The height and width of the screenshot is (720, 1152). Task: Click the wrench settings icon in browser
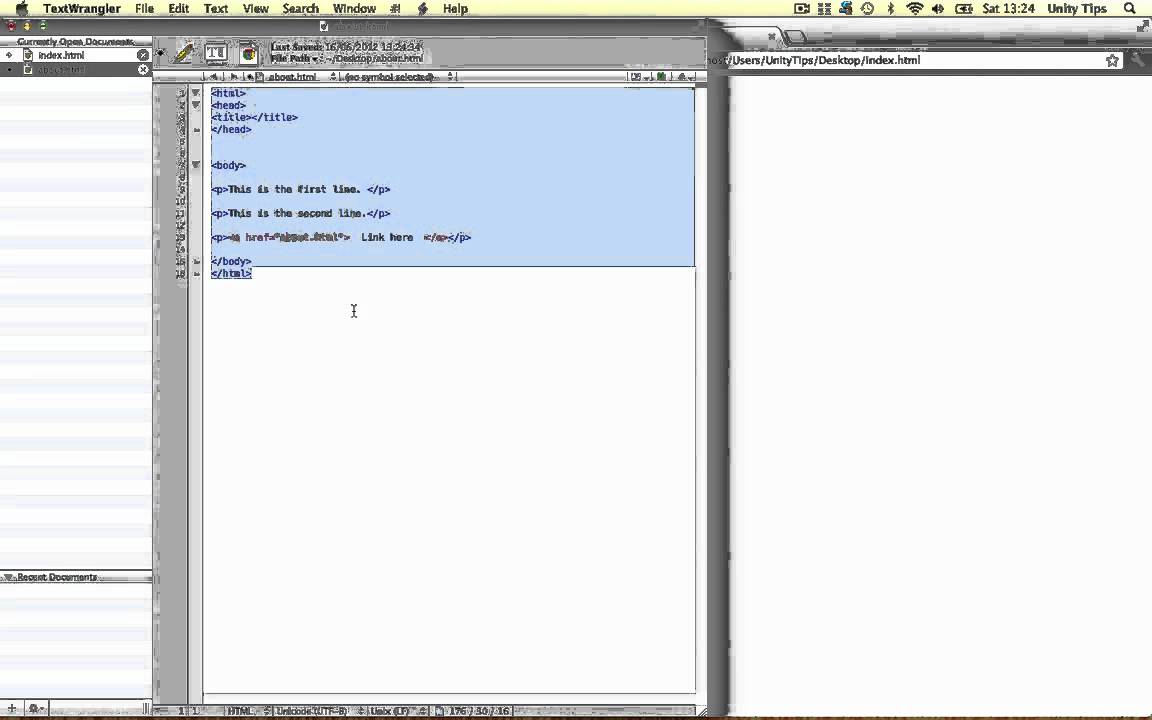(x=1139, y=60)
